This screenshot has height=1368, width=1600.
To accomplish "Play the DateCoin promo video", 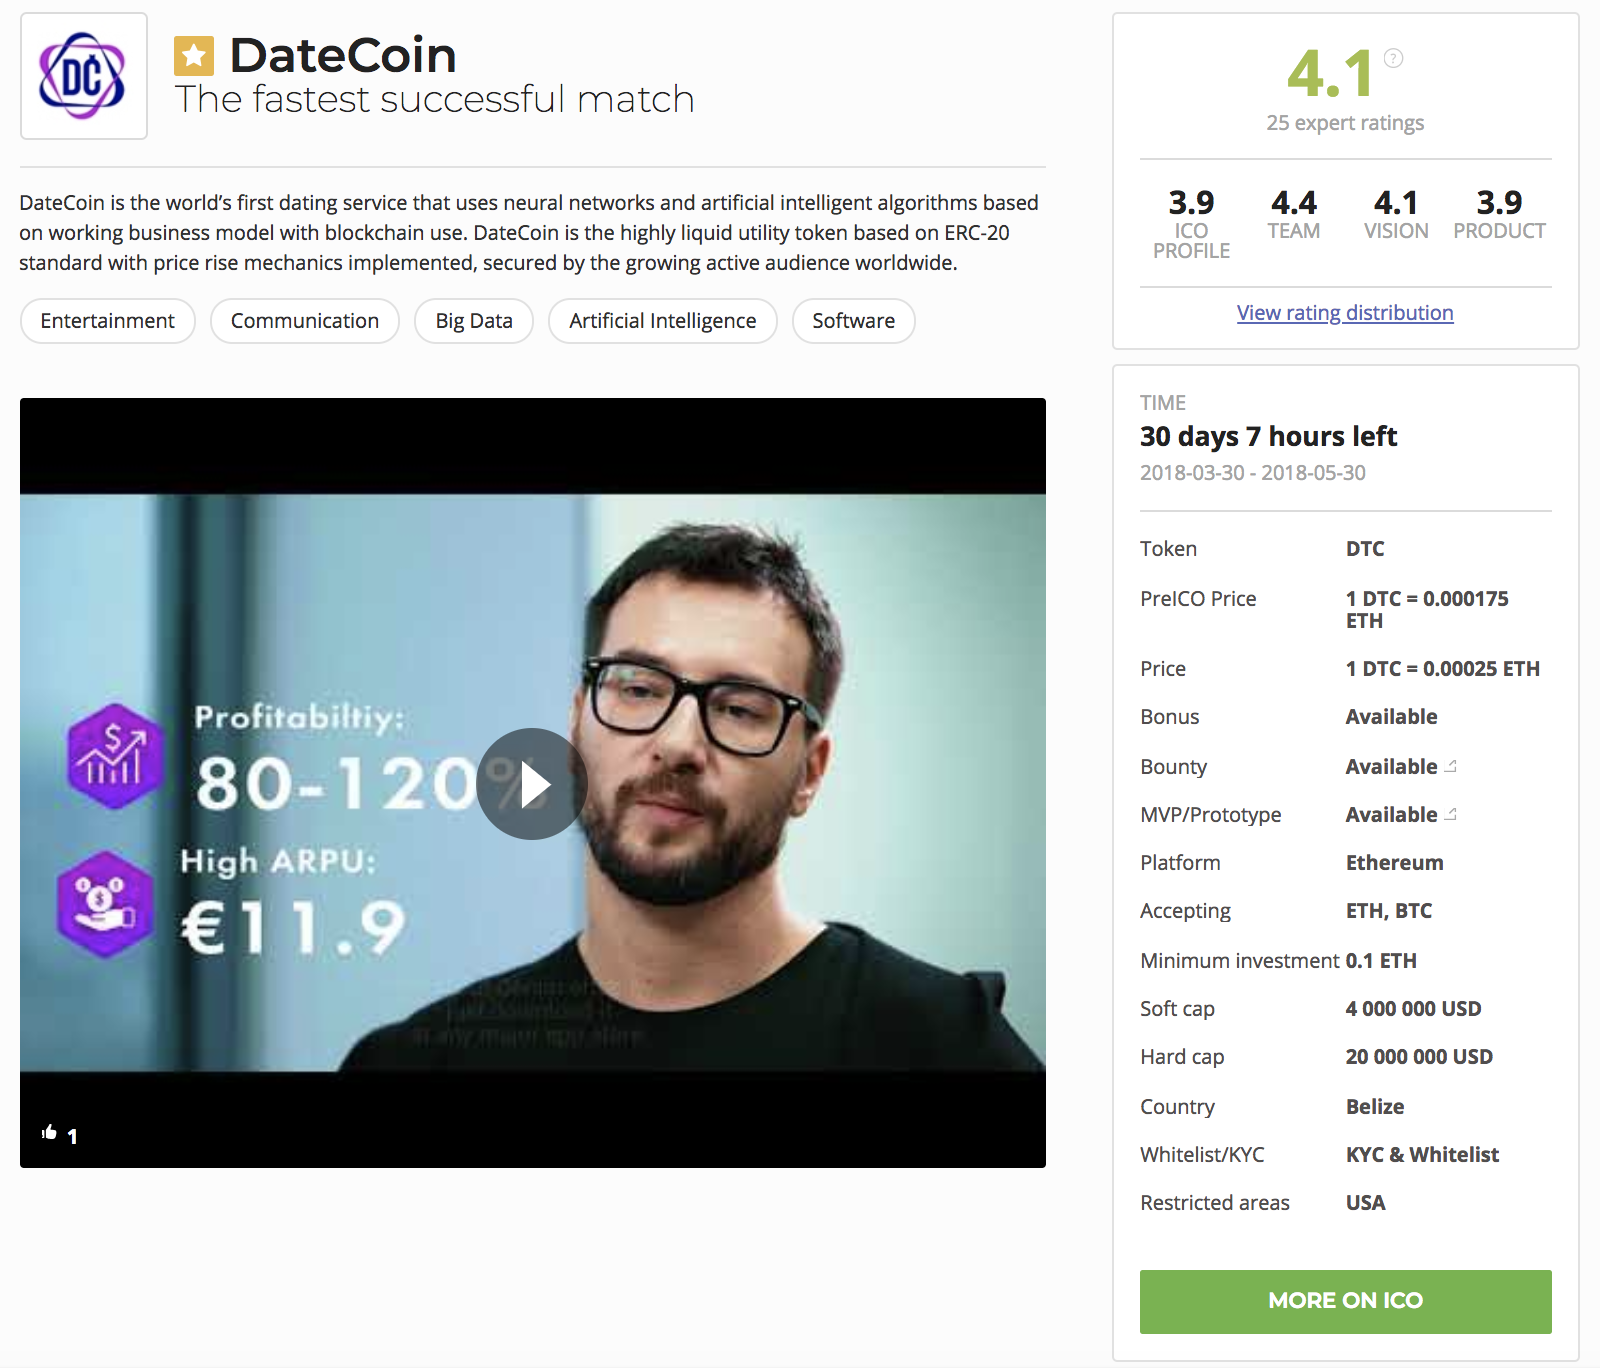I will point(532,784).
